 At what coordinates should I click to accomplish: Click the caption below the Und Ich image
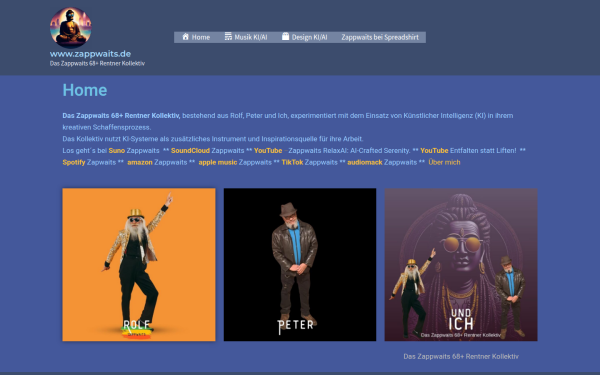(461, 357)
